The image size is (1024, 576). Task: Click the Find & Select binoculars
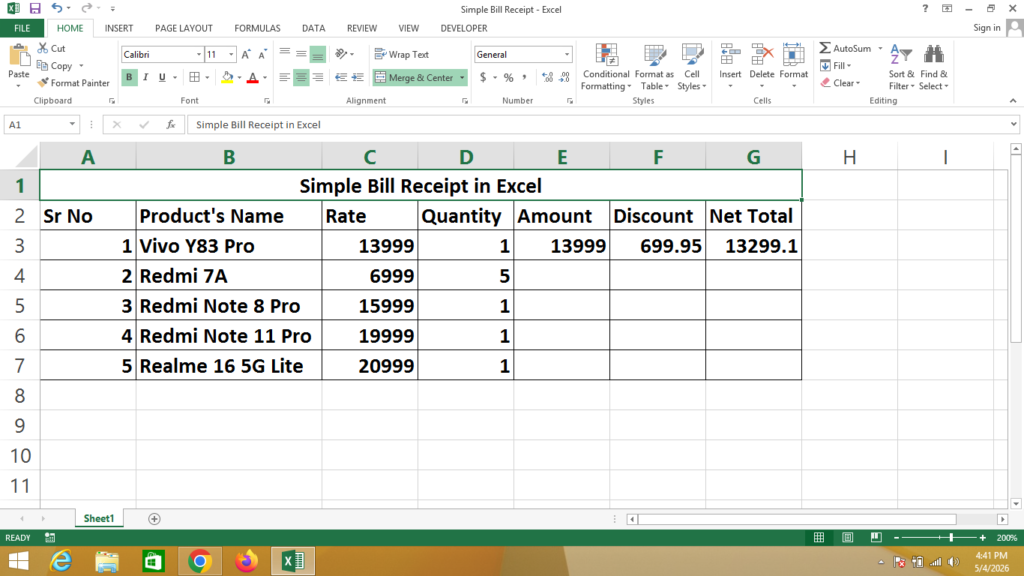point(934,55)
